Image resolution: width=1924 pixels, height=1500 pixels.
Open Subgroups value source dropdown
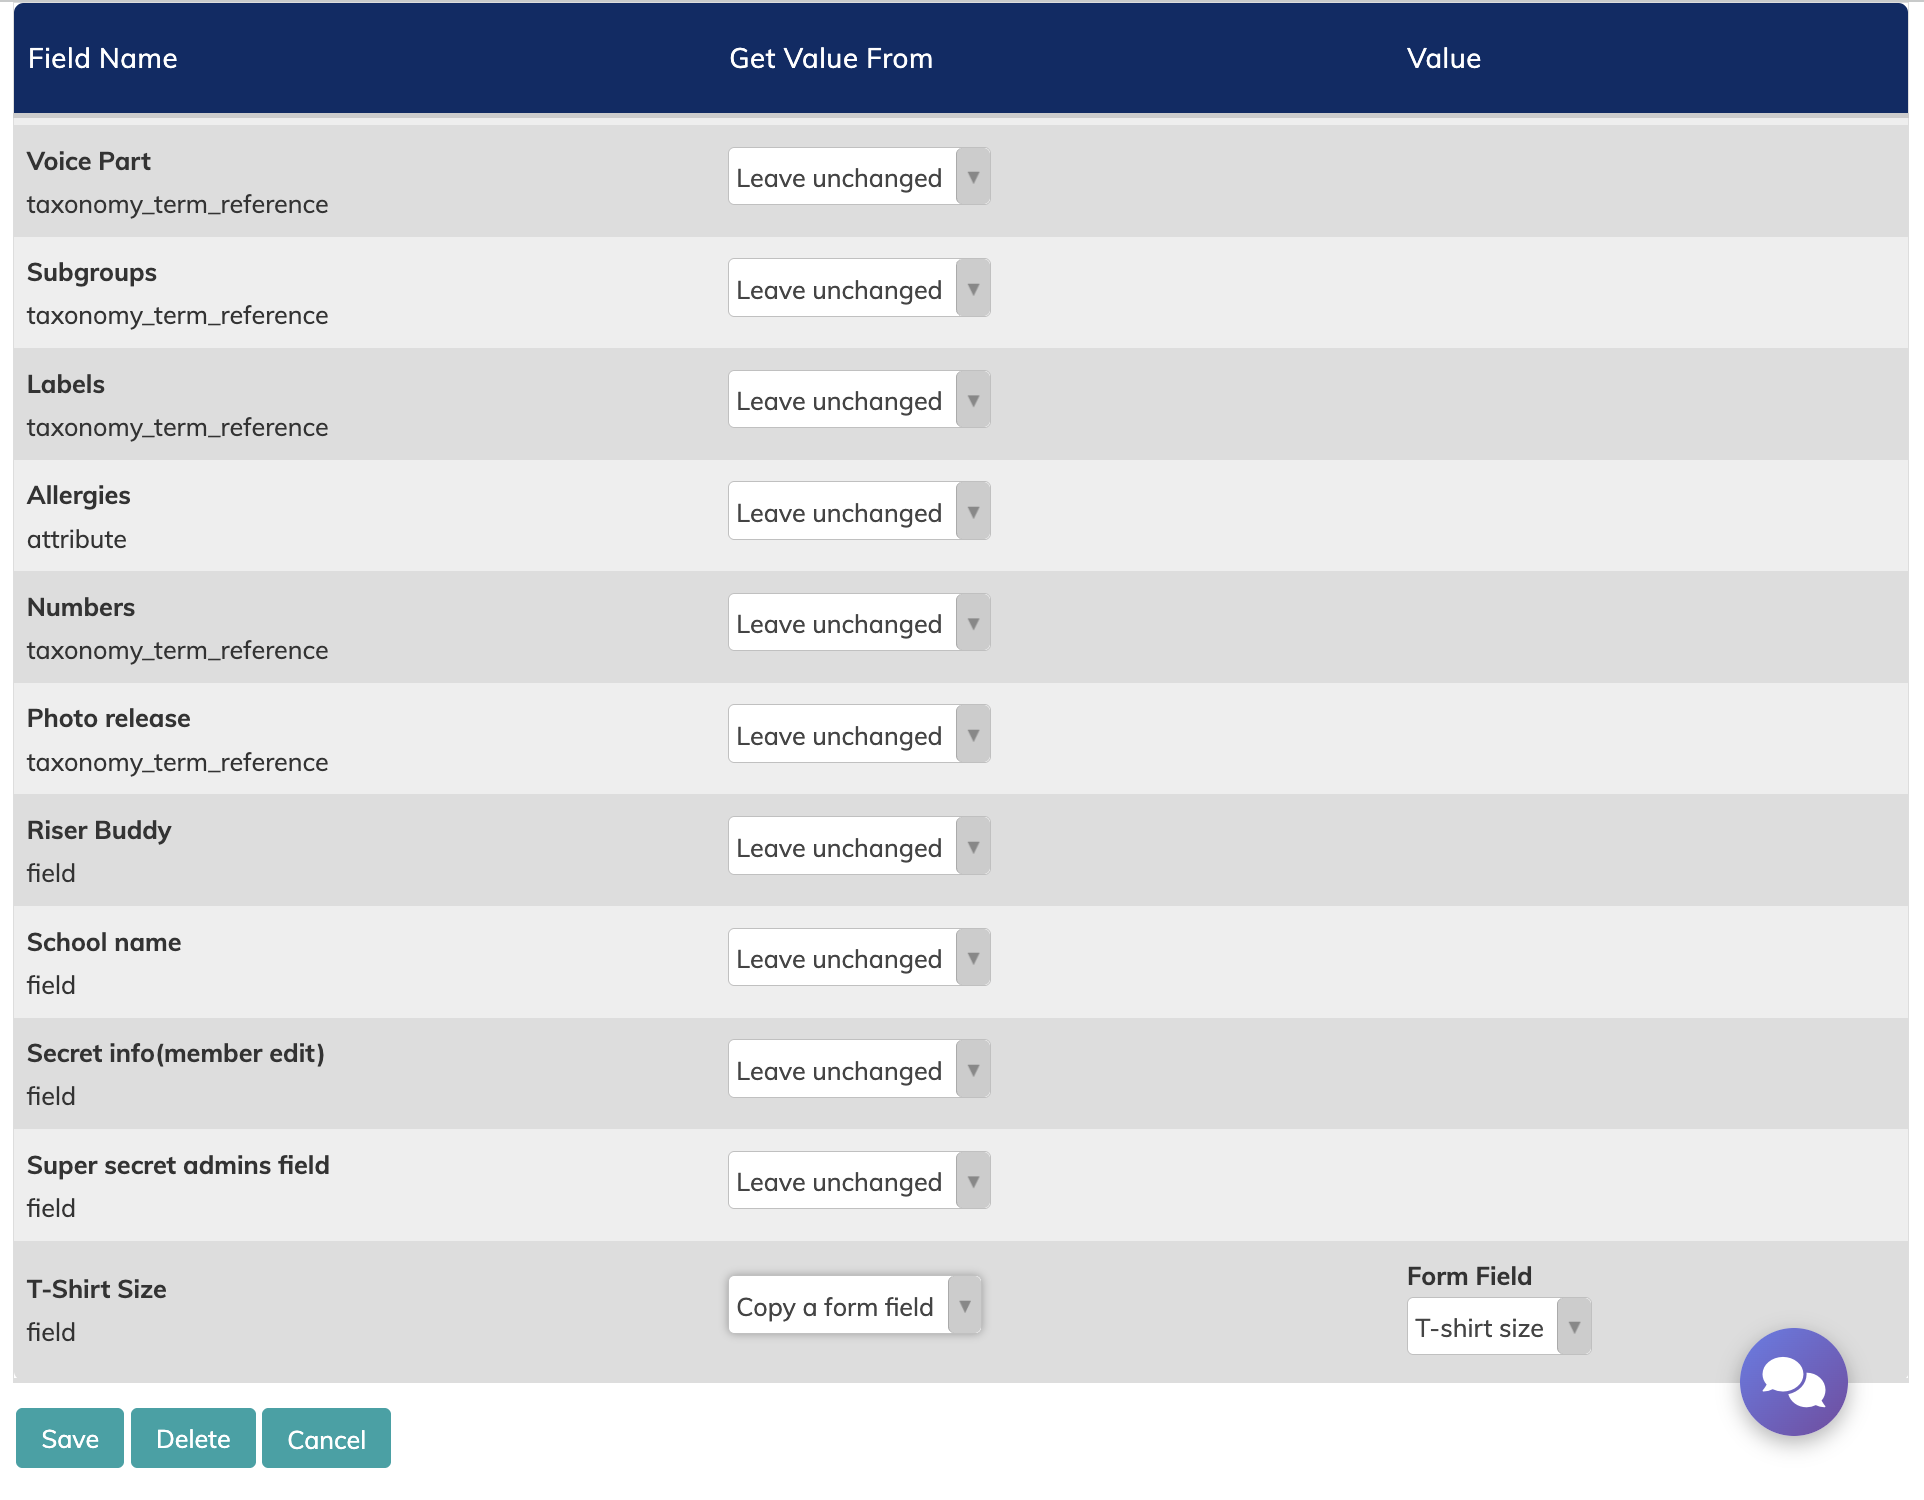point(858,289)
